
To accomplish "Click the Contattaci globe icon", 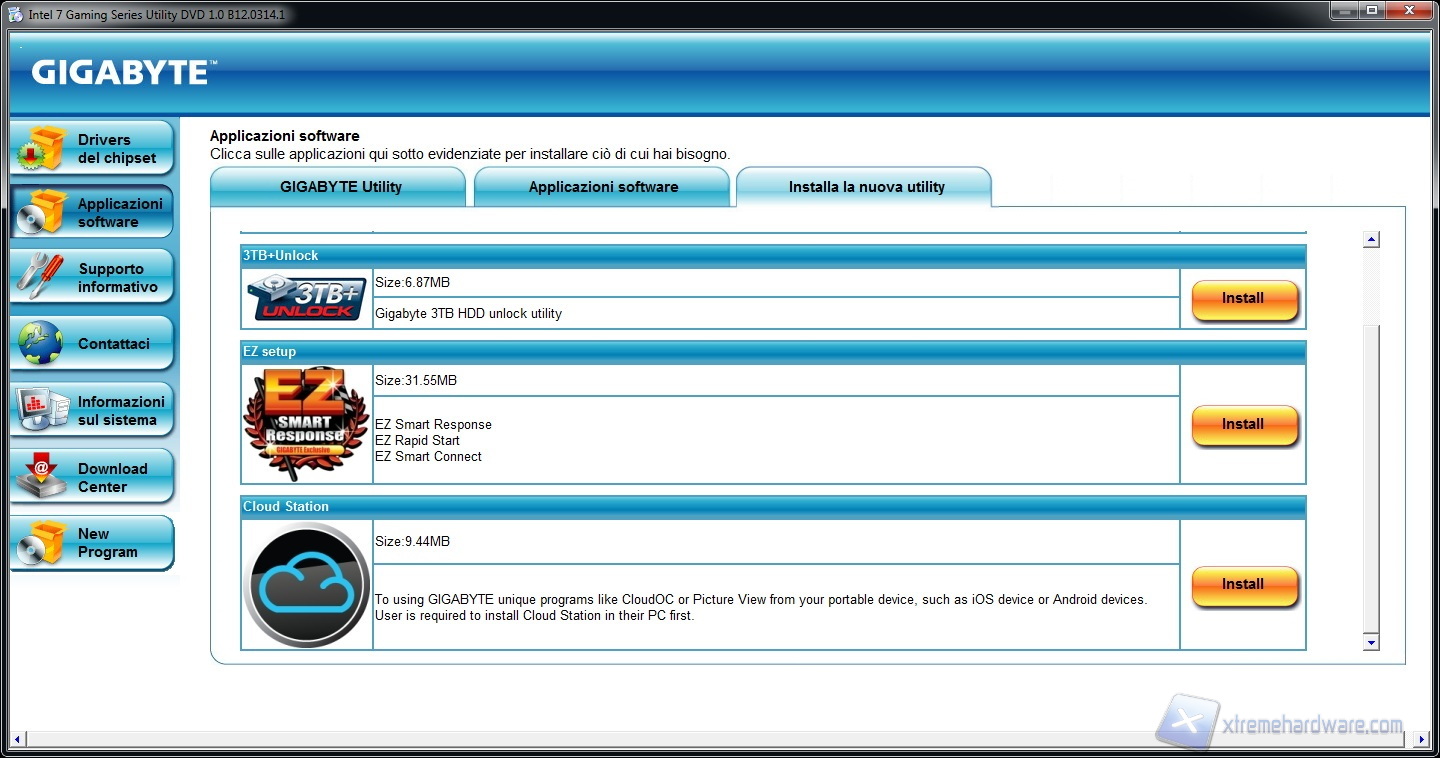I will pyautogui.click(x=41, y=343).
